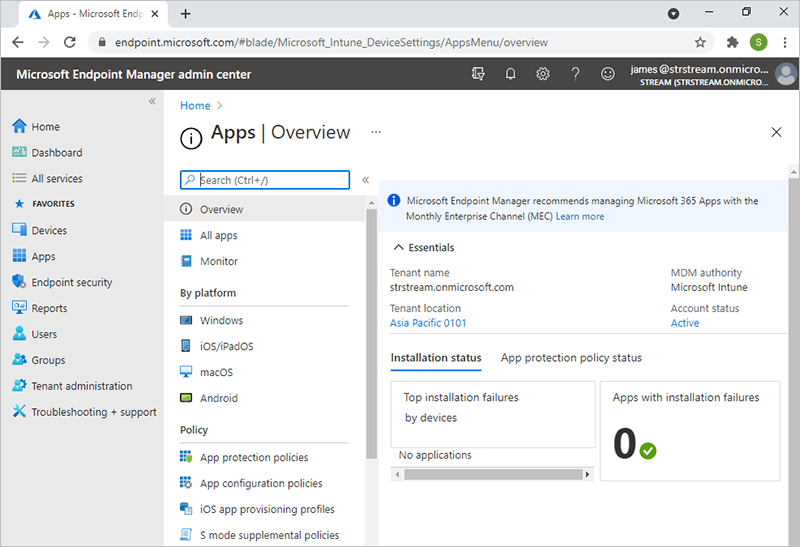Image resolution: width=800 pixels, height=547 pixels.
Task: Open the directory and subscription filter icon
Action: point(478,74)
